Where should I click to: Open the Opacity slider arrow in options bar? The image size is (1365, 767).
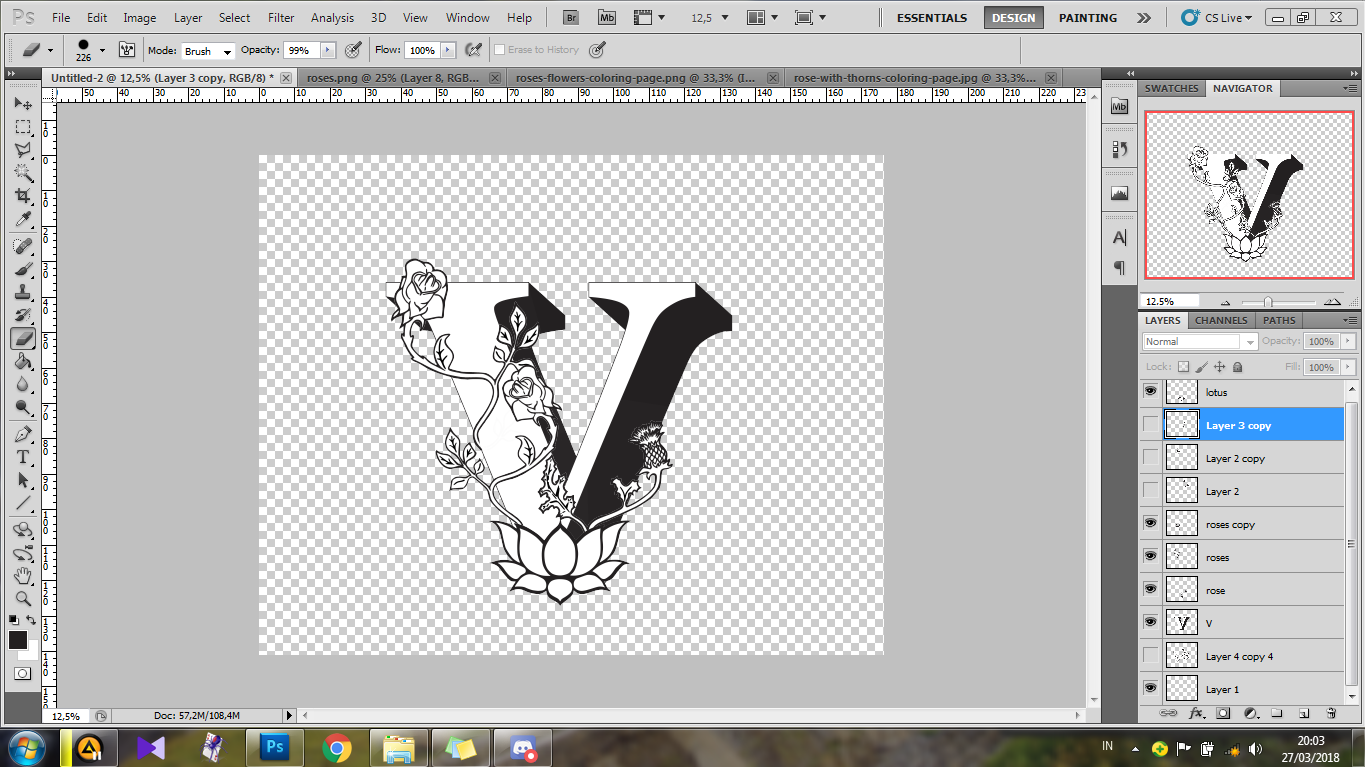(328, 50)
